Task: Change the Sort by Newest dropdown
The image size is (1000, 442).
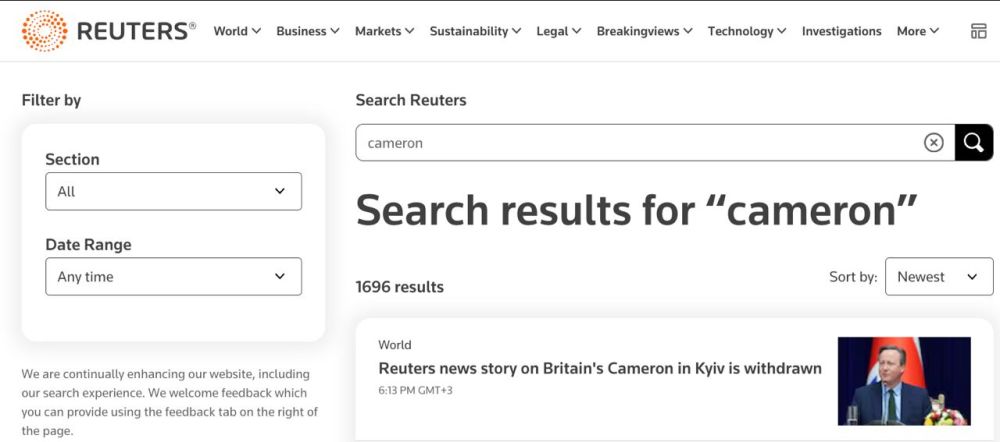Action: point(938,277)
